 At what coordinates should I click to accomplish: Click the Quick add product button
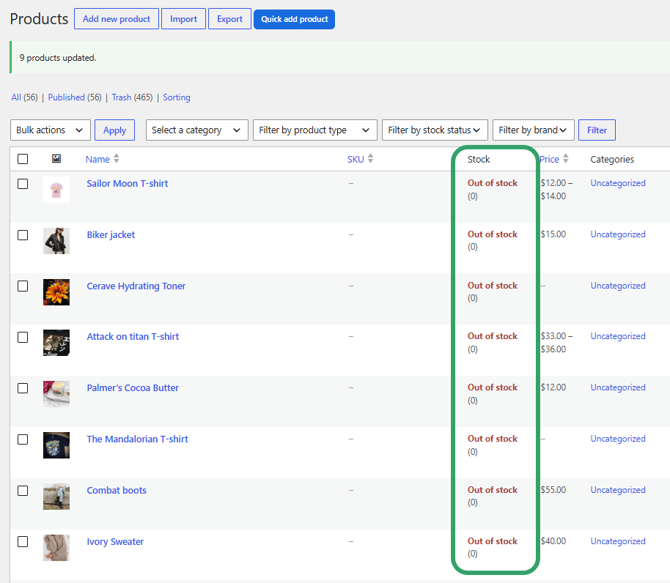pos(294,19)
